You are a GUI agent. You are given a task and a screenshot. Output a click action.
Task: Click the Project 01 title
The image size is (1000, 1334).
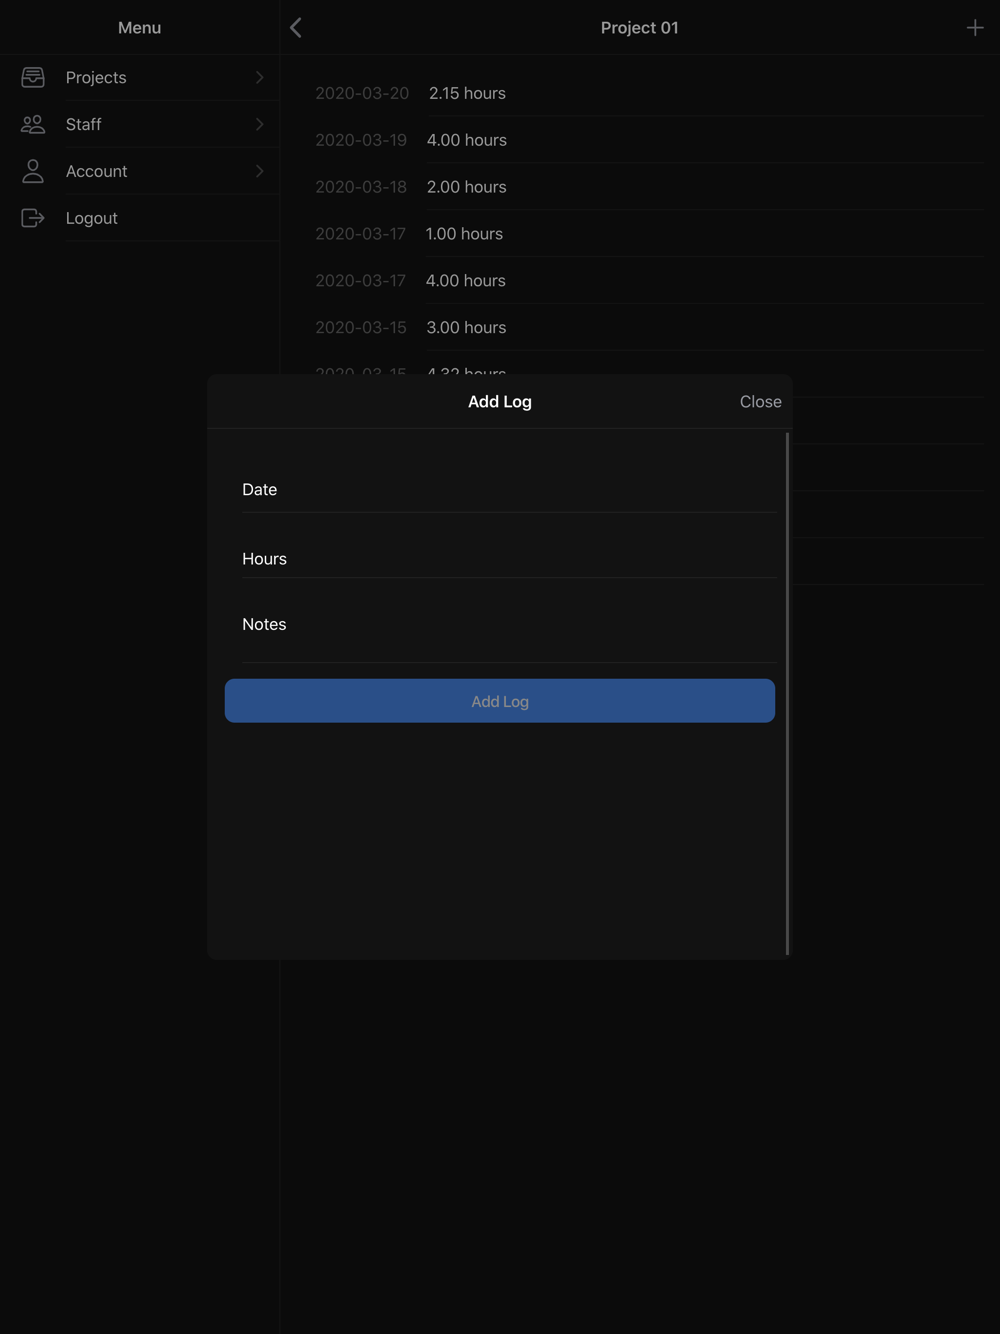click(640, 28)
